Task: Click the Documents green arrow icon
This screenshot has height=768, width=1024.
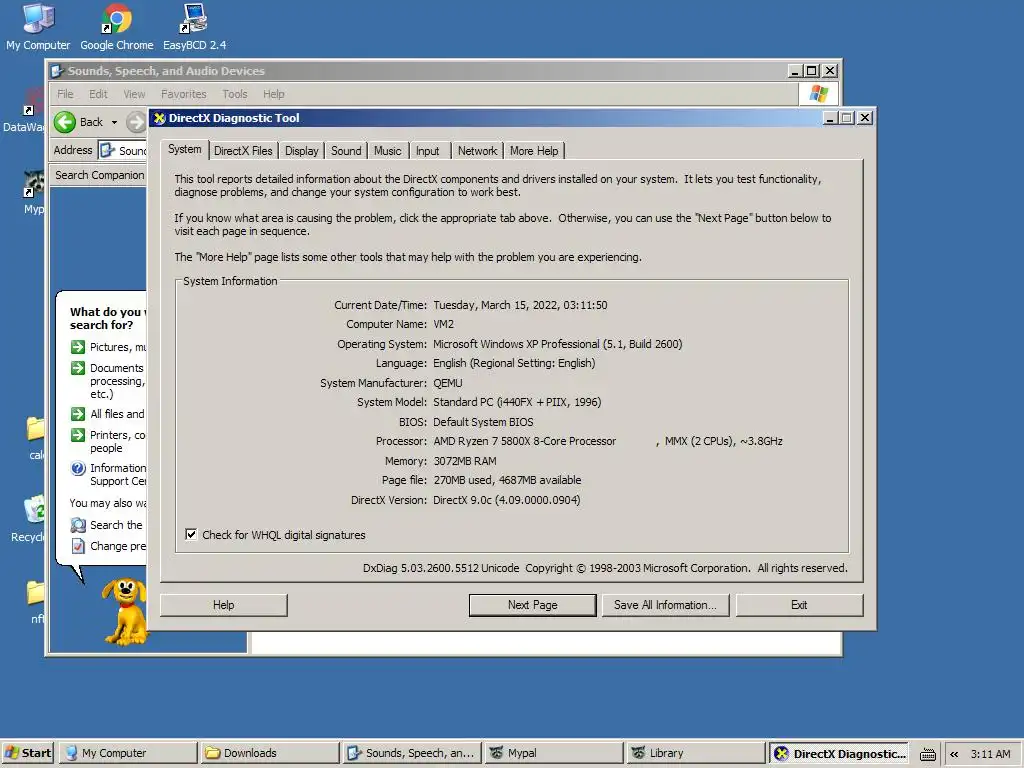Action: (78, 368)
